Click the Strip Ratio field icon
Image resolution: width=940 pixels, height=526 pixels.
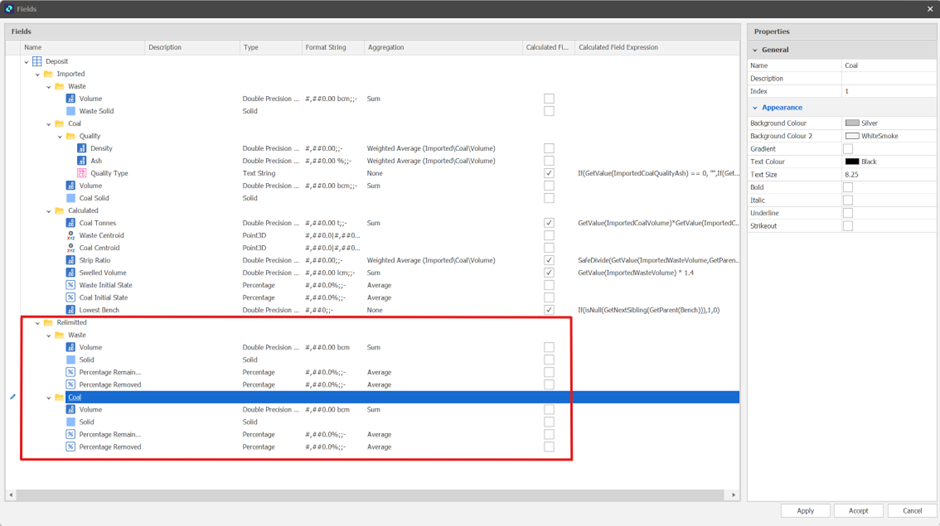click(71, 260)
